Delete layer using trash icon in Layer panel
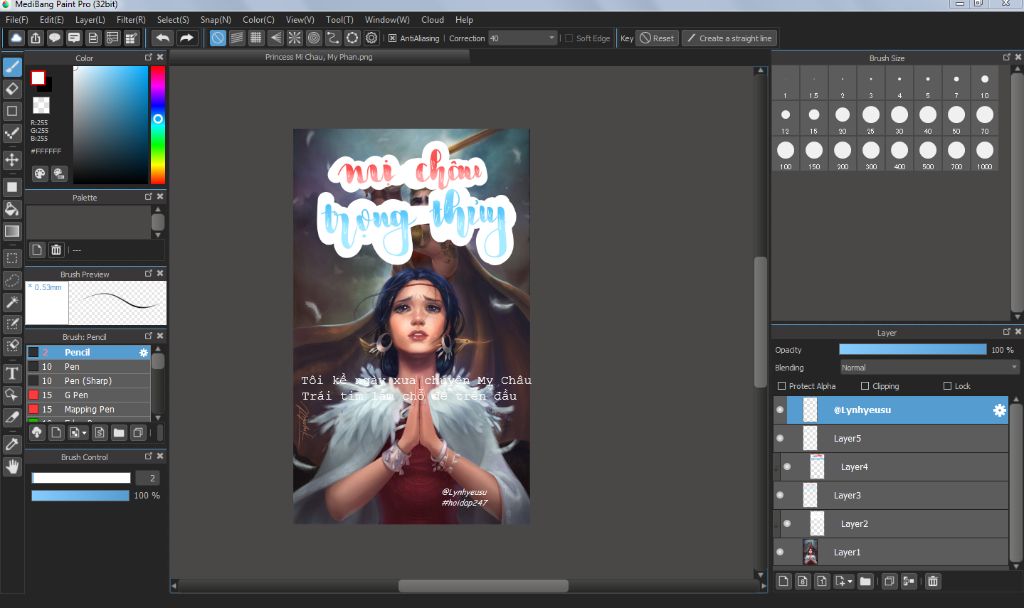 click(932, 581)
